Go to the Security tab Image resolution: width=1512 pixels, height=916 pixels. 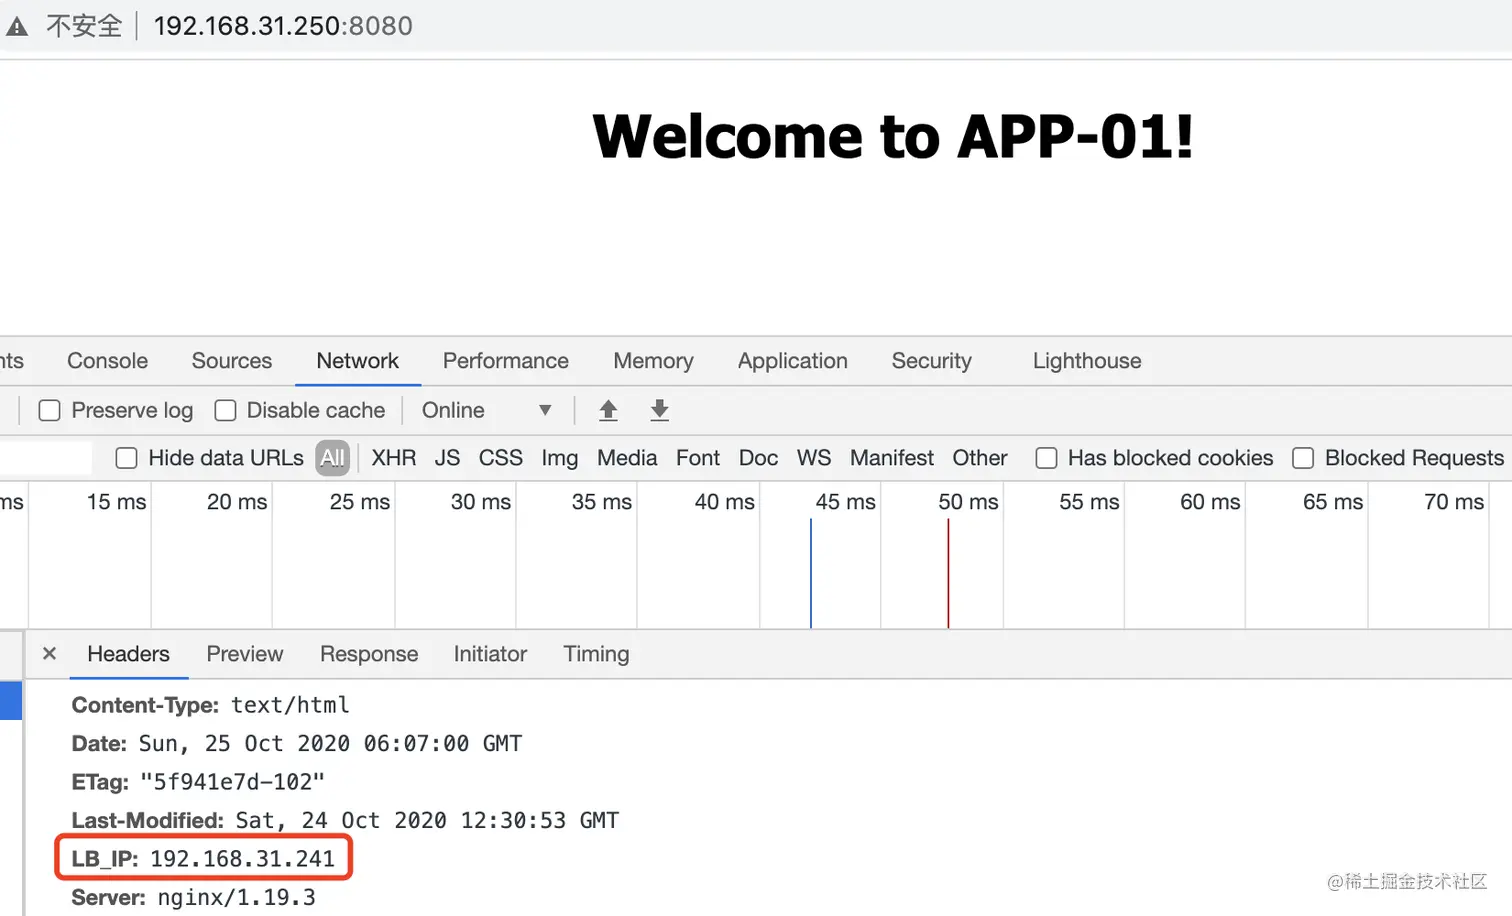pyautogui.click(x=932, y=361)
